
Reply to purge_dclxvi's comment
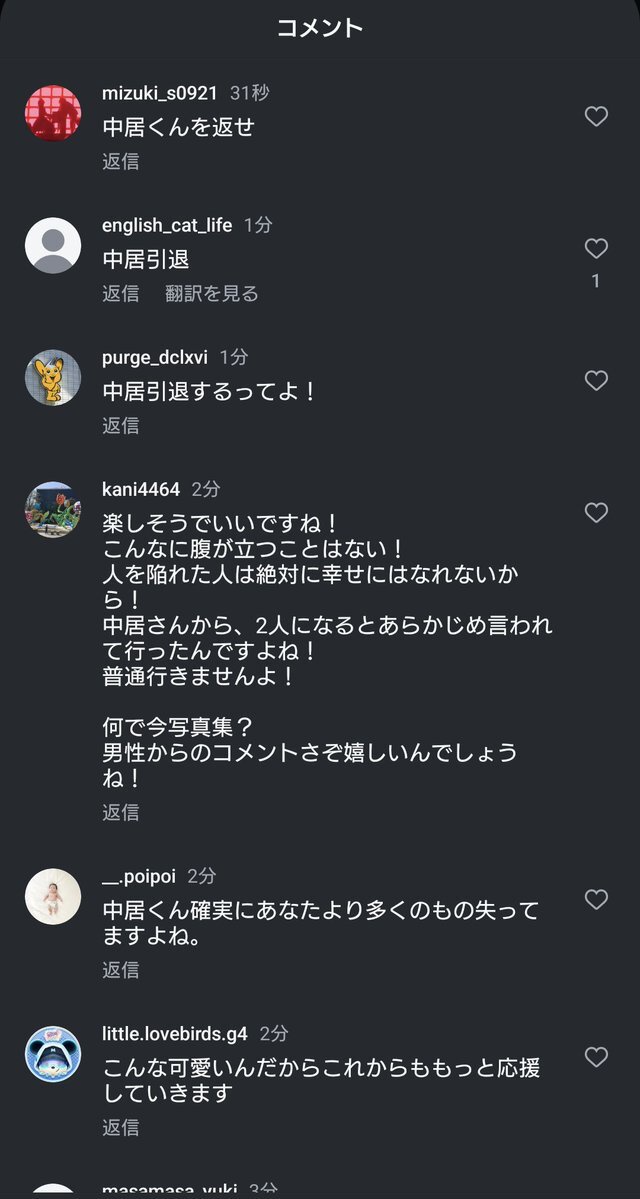point(120,425)
